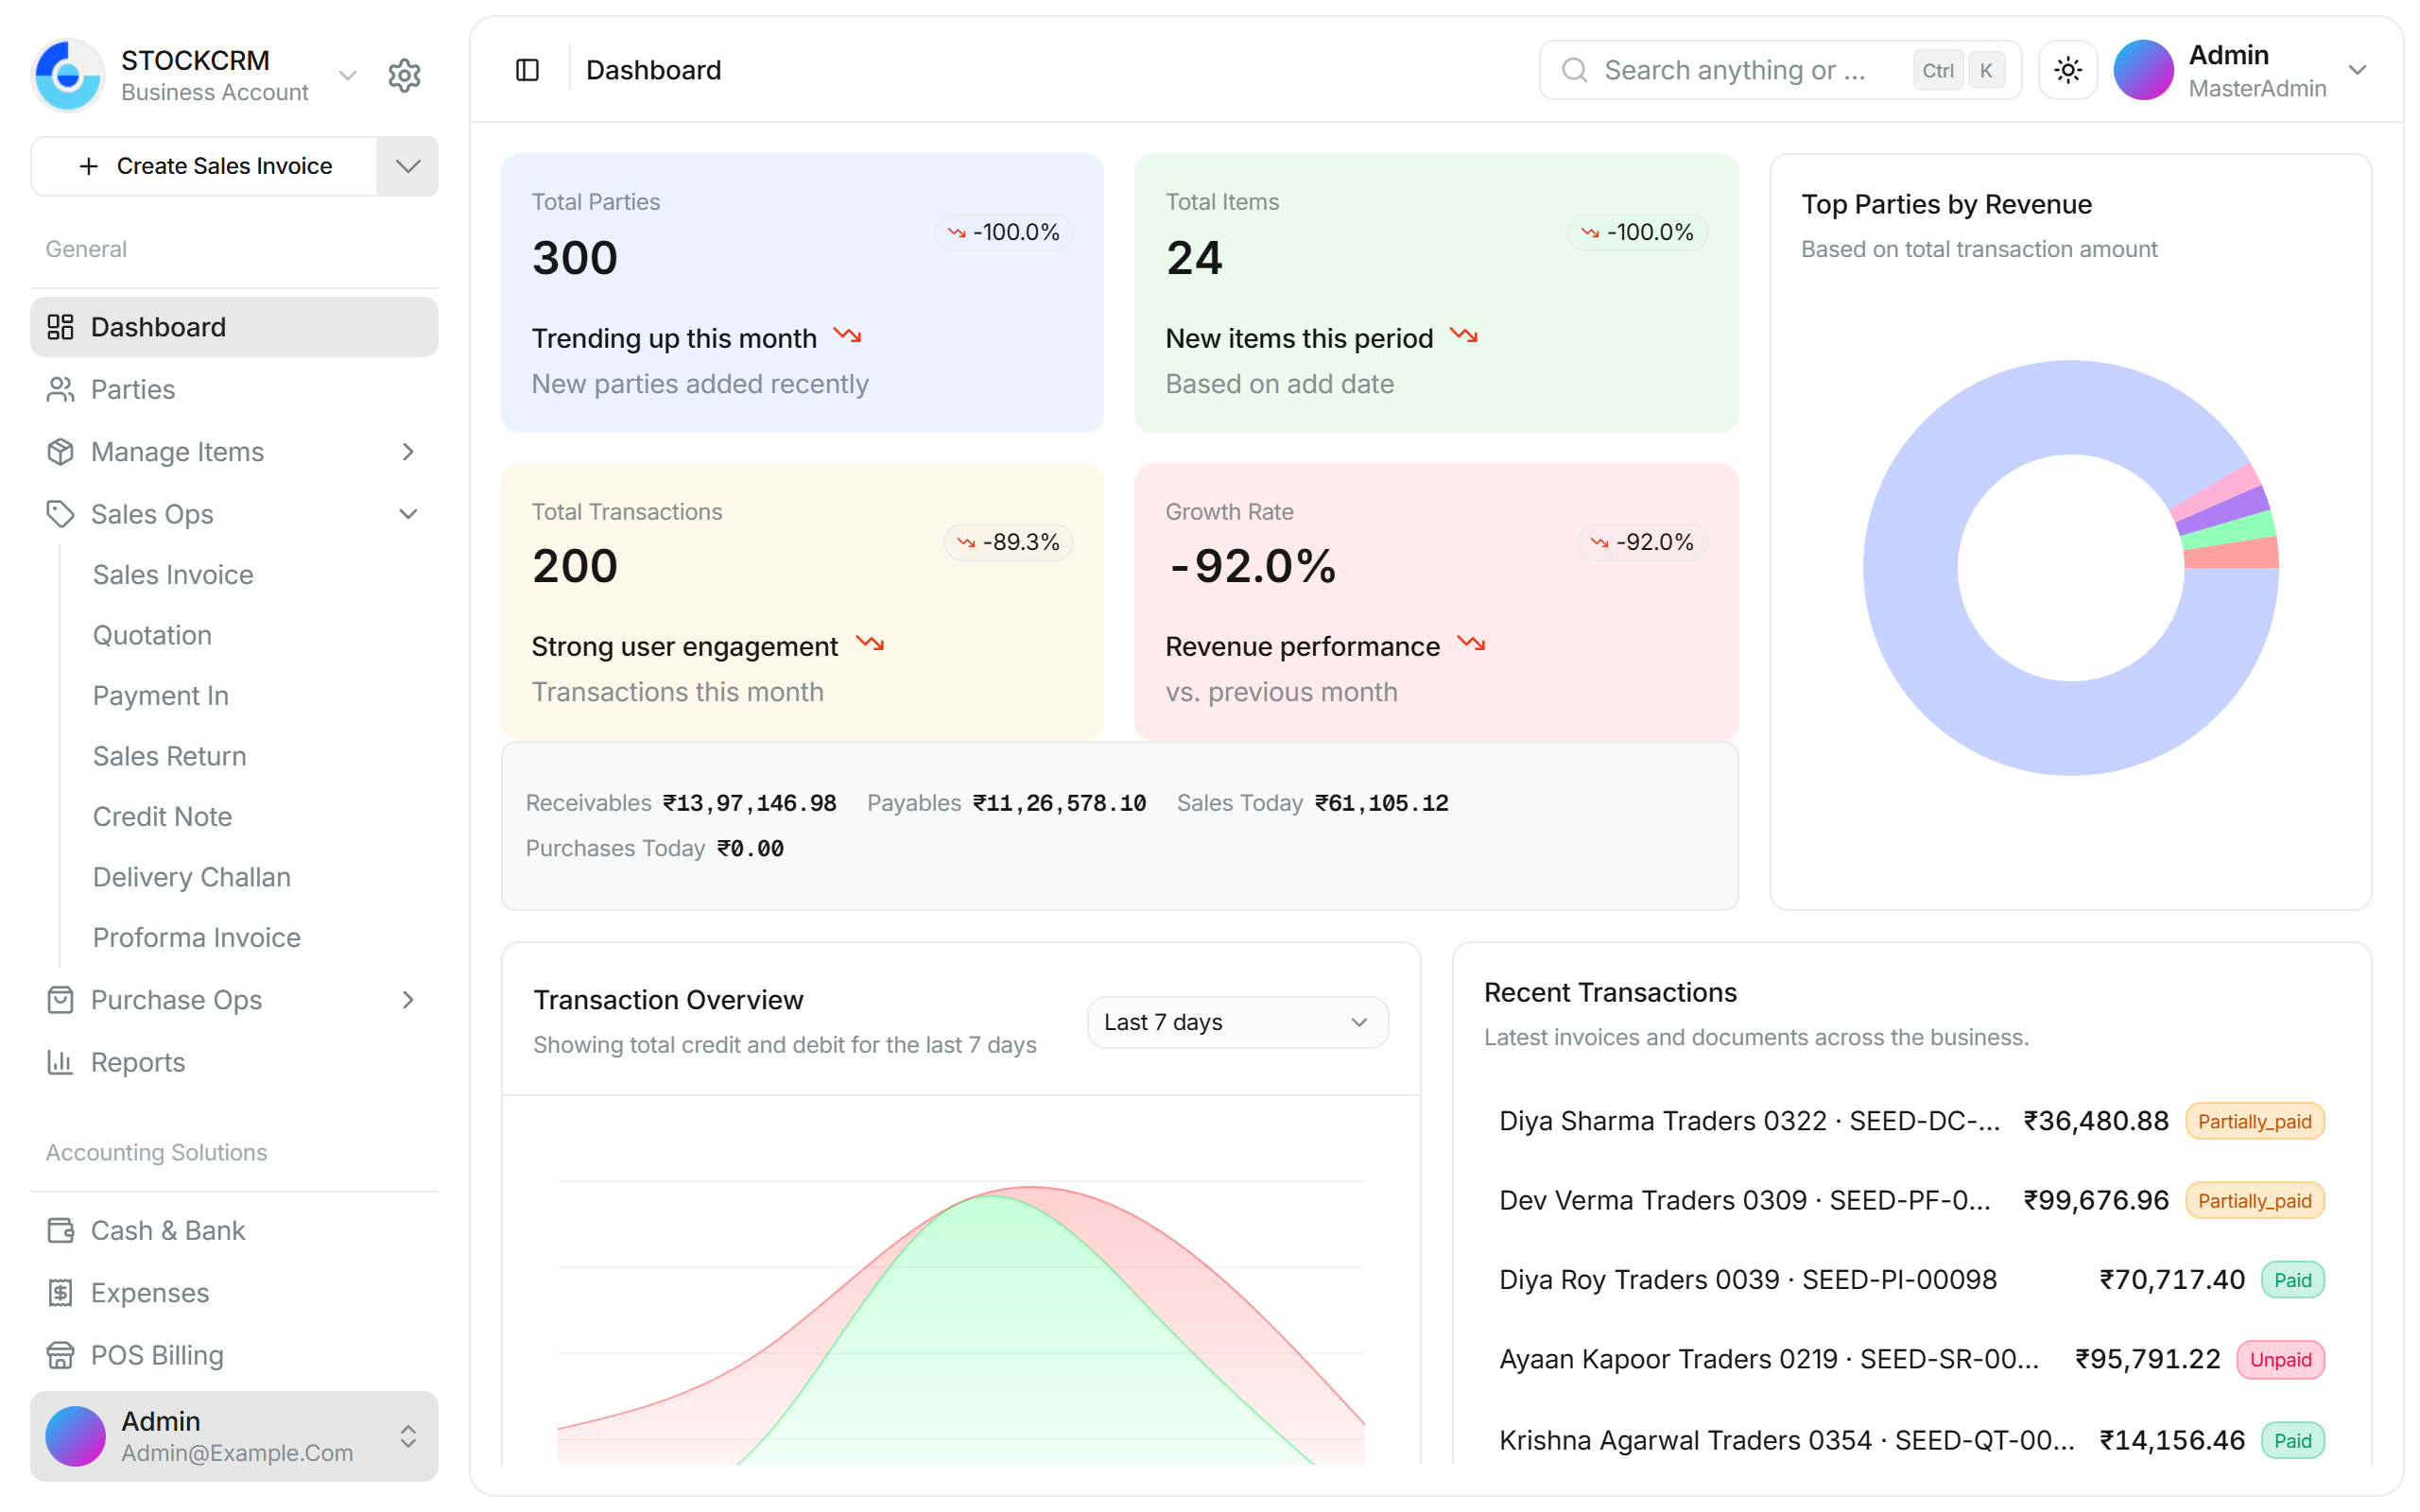Open the settings gear icon

(404, 75)
